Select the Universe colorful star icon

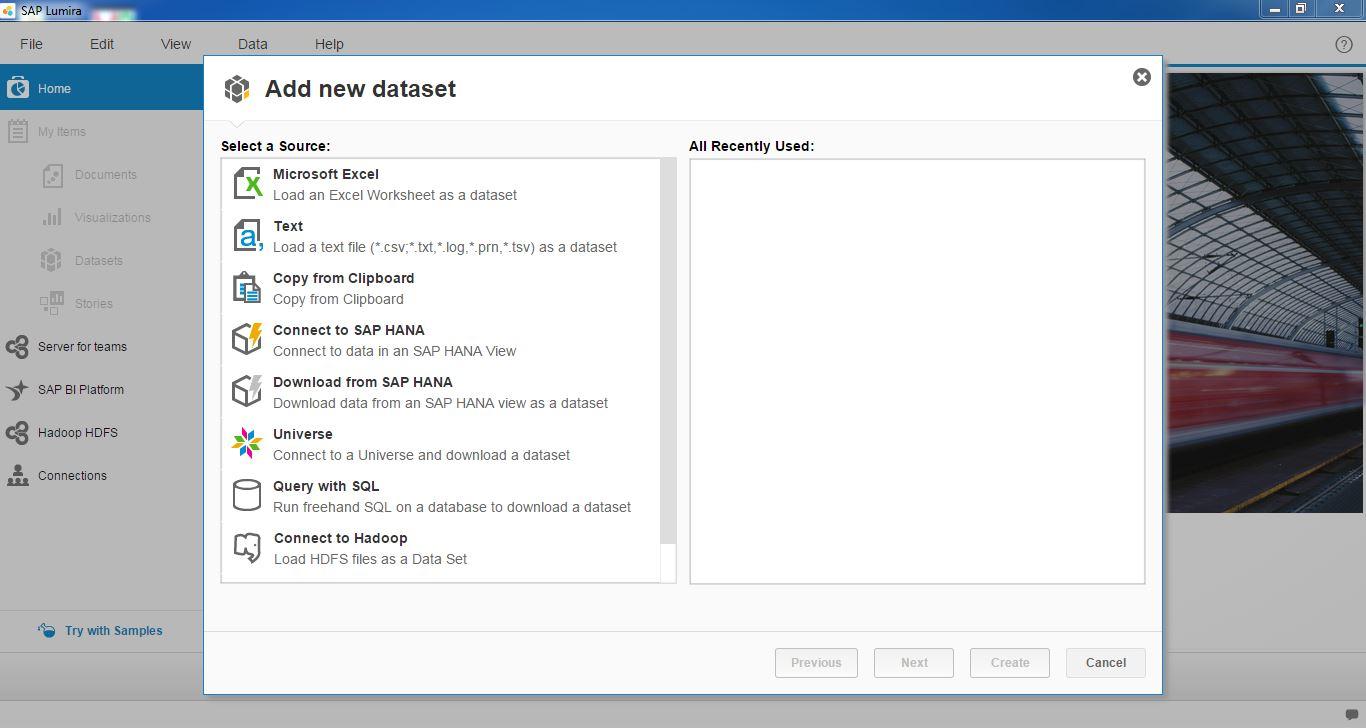(x=247, y=444)
